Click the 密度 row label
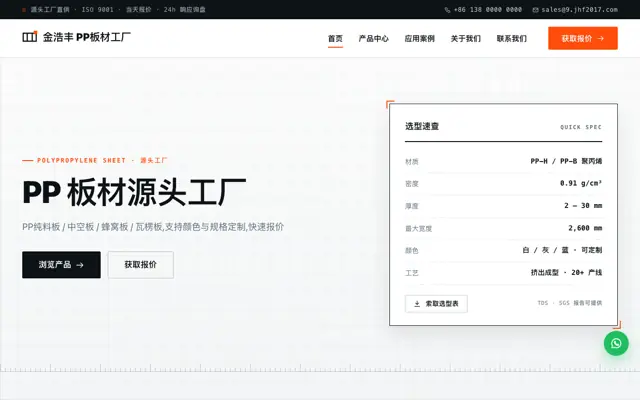The height and width of the screenshot is (400, 640). tap(411, 184)
